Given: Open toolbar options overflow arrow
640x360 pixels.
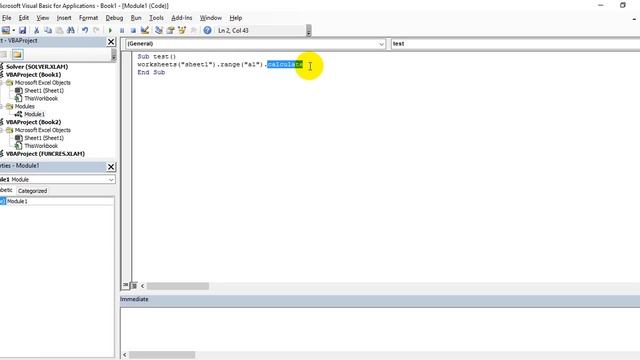Looking at the screenshot, I should pos(309,31).
